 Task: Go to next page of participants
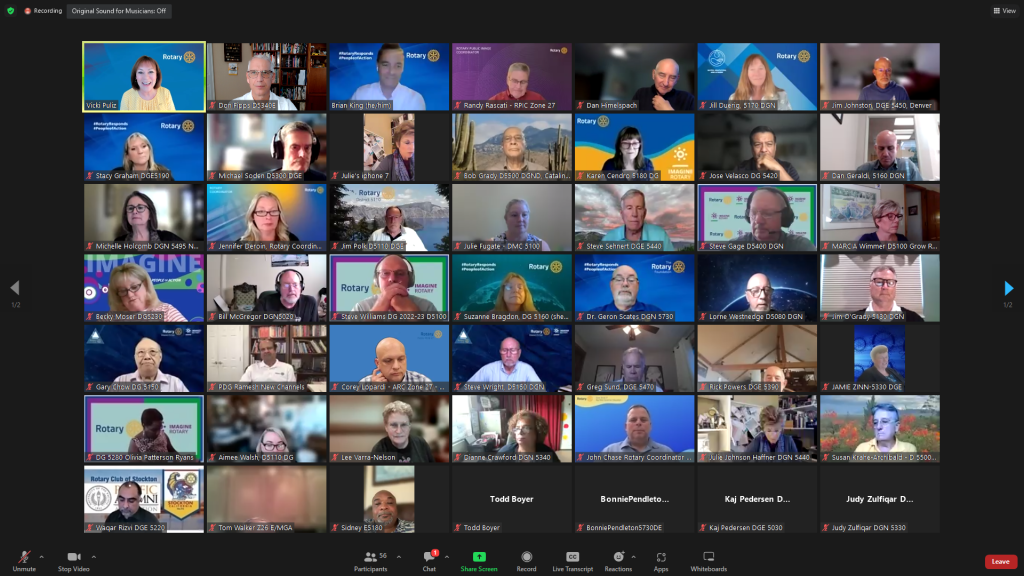[1009, 289]
